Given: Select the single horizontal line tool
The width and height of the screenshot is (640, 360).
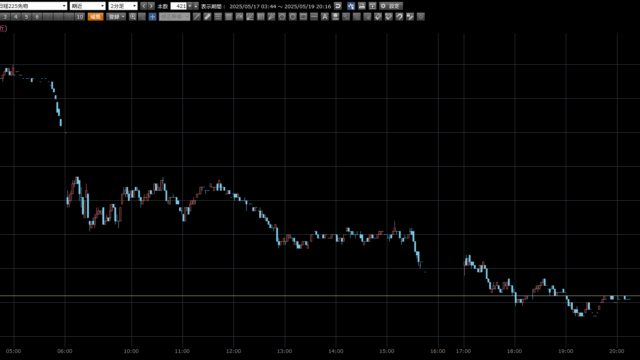Looking at the screenshot, I should pyautogui.click(x=313, y=17).
